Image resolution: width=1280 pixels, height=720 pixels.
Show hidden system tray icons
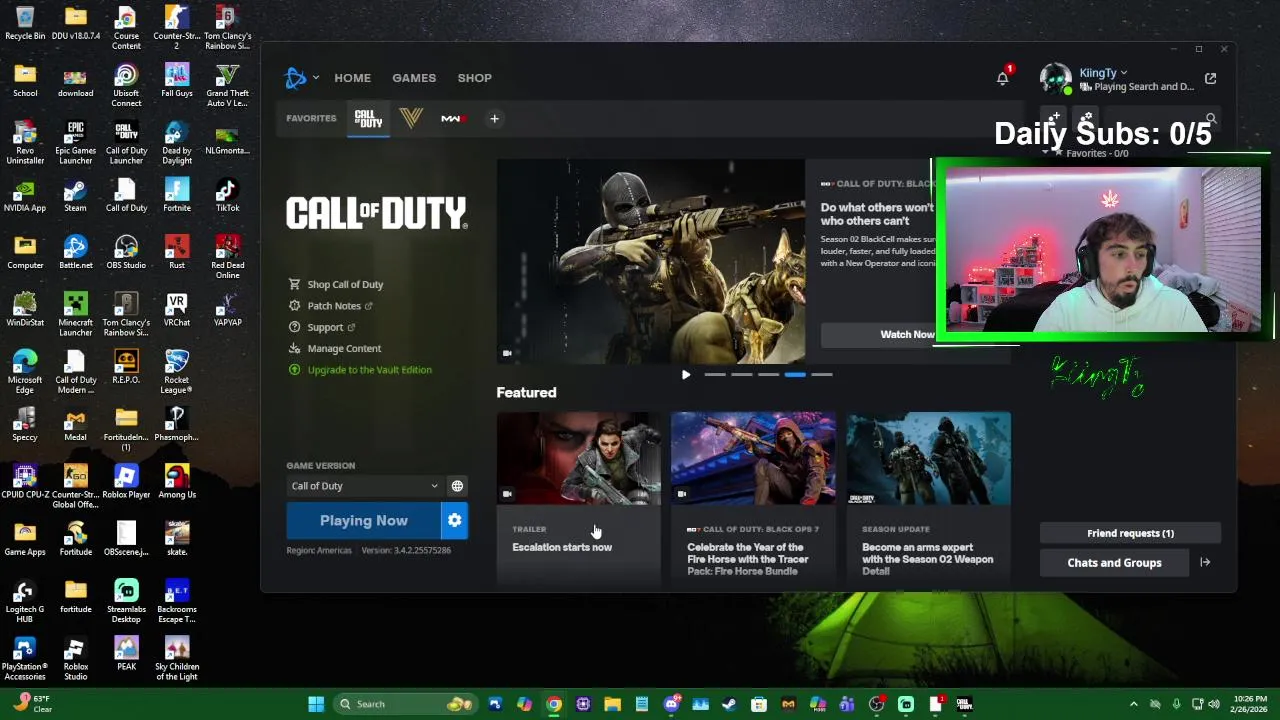tap(1133, 704)
